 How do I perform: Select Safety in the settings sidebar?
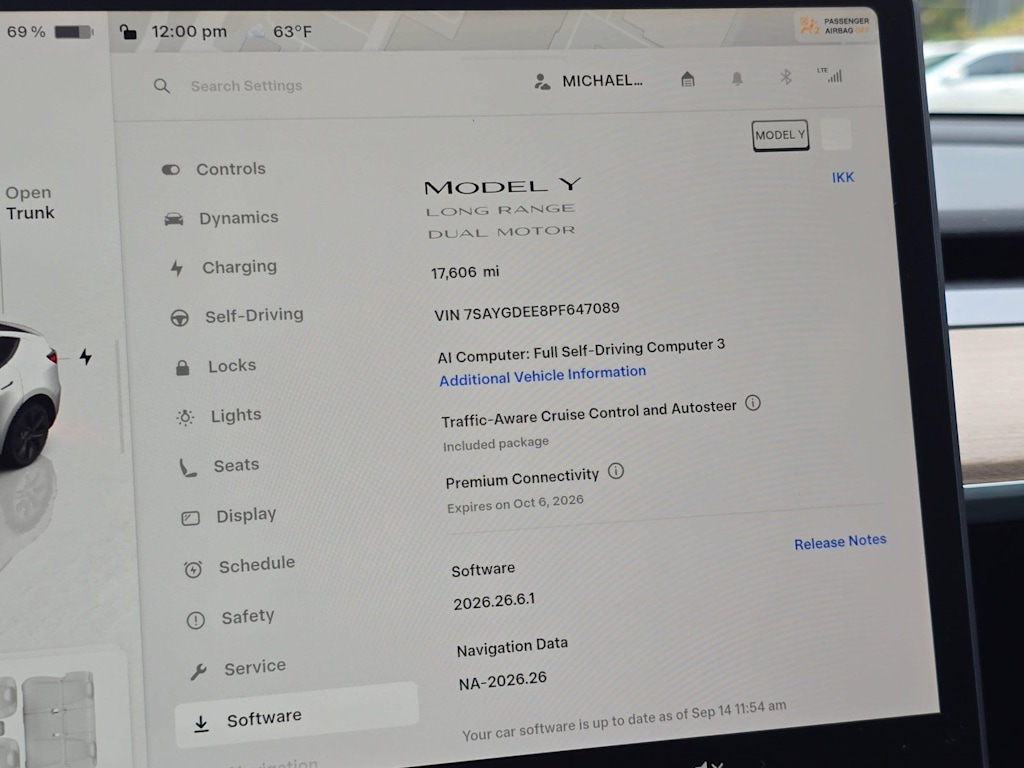[231, 617]
